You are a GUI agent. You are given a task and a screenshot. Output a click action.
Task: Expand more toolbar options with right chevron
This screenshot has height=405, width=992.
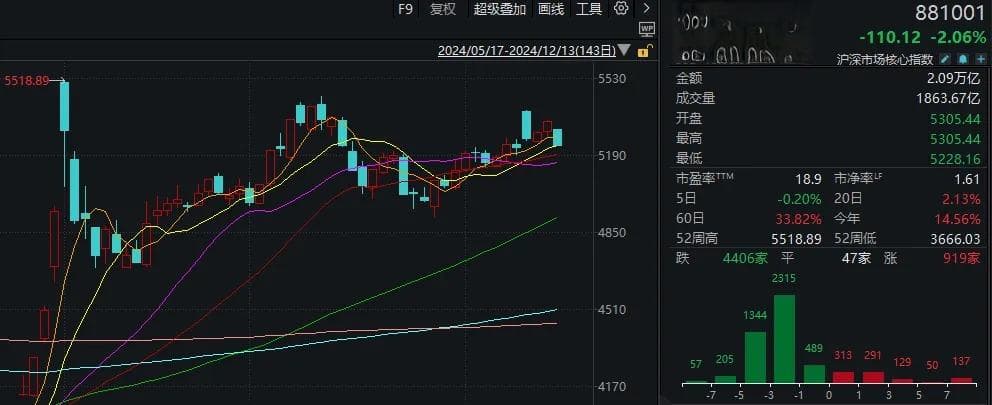(x=646, y=8)
